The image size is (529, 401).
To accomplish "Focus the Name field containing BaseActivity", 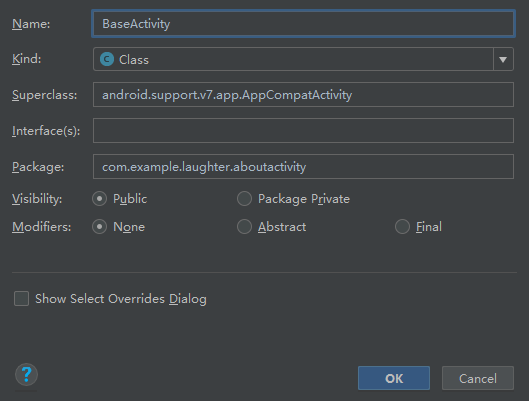I will tap(303, 24).
